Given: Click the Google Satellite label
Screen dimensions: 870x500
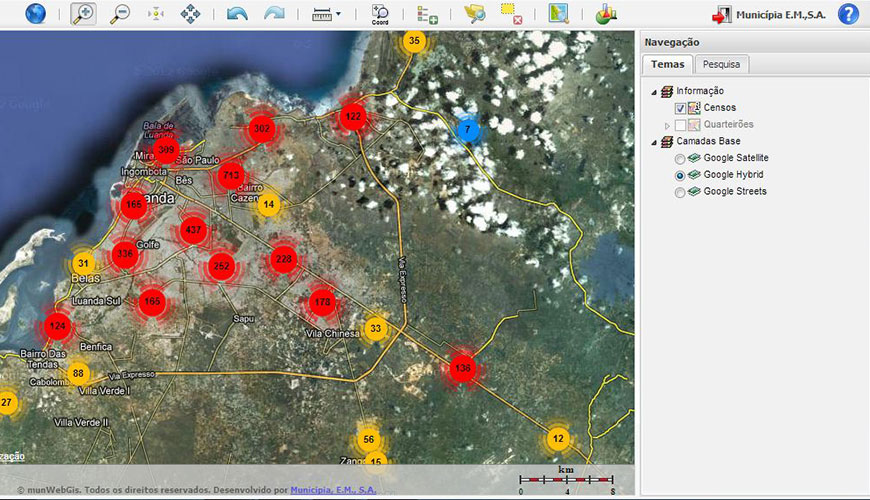Looking at the screenshot, I should pos(736,158).
